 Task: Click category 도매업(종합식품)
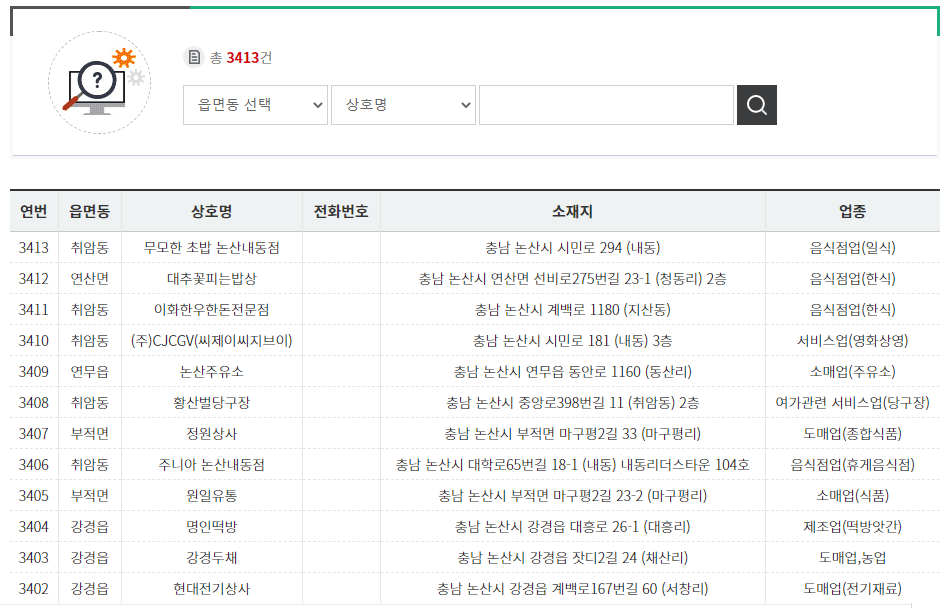[852, 434]
